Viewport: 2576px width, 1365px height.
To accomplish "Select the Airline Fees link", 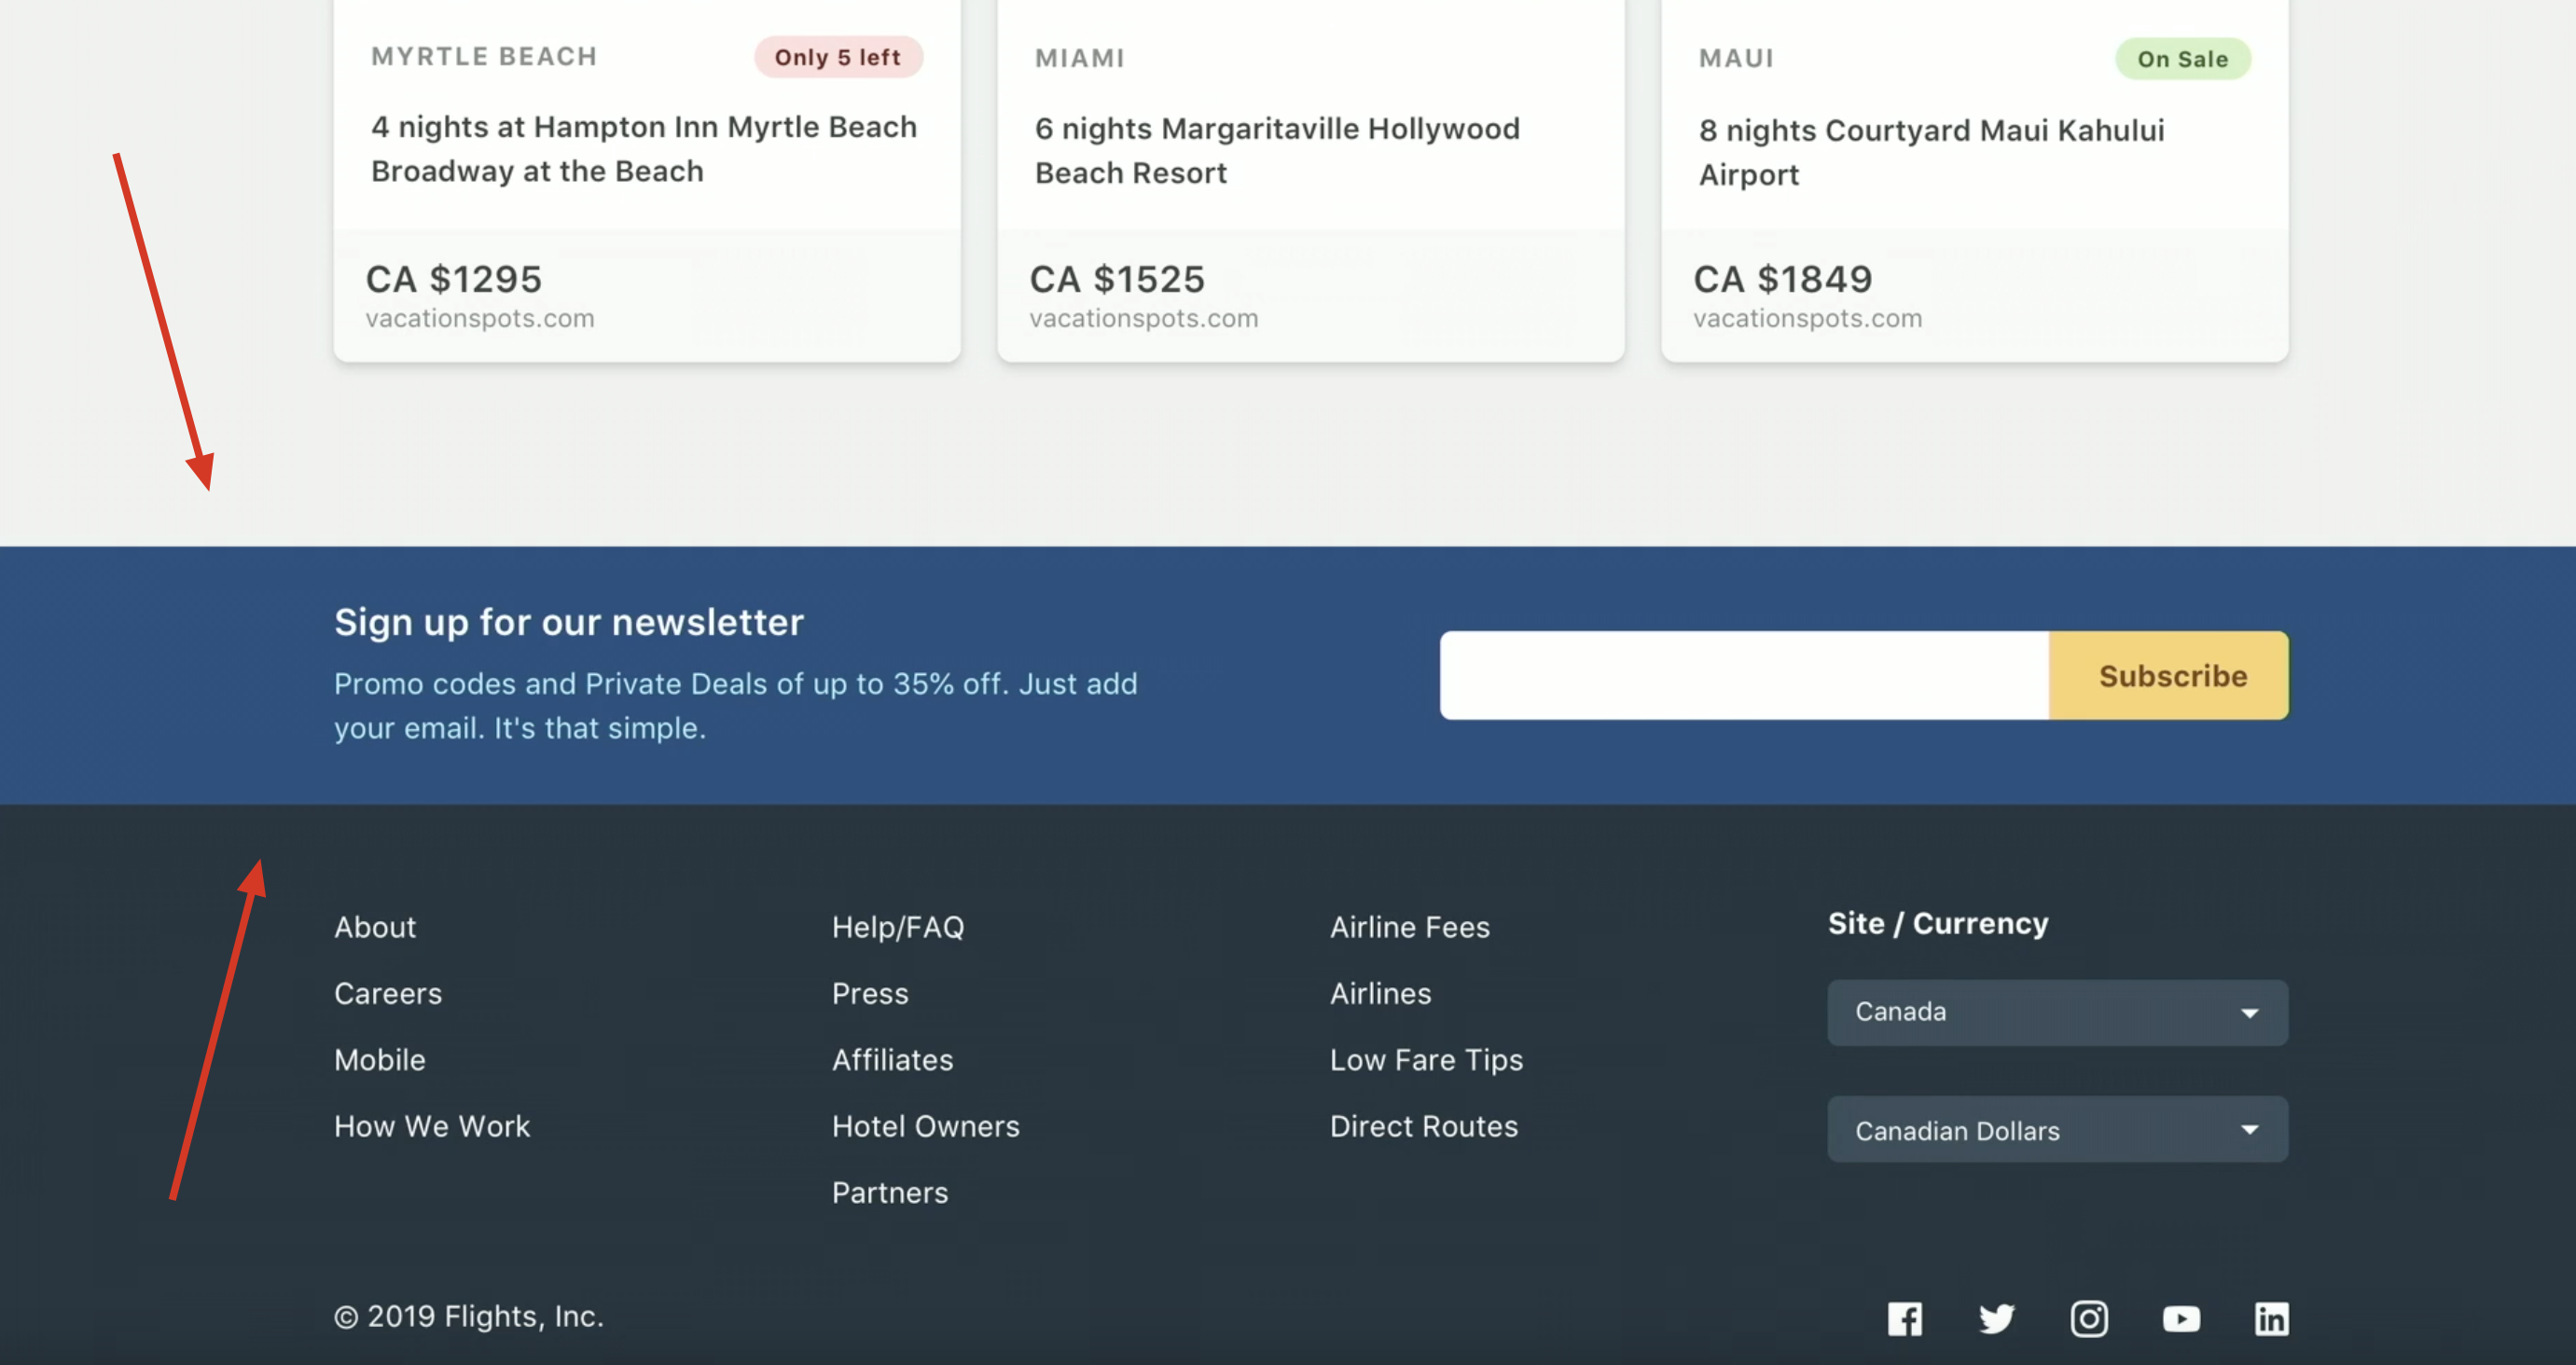I will click(x=1409, y=927).
